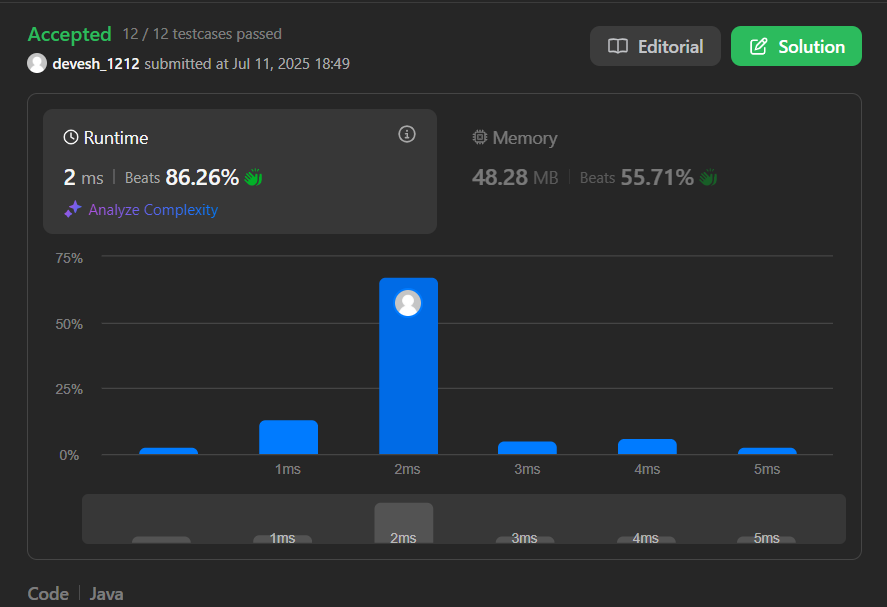The width and height of the screenshot is (887, 607).
Task: Open the Editorial page
Action: (655, 46)
